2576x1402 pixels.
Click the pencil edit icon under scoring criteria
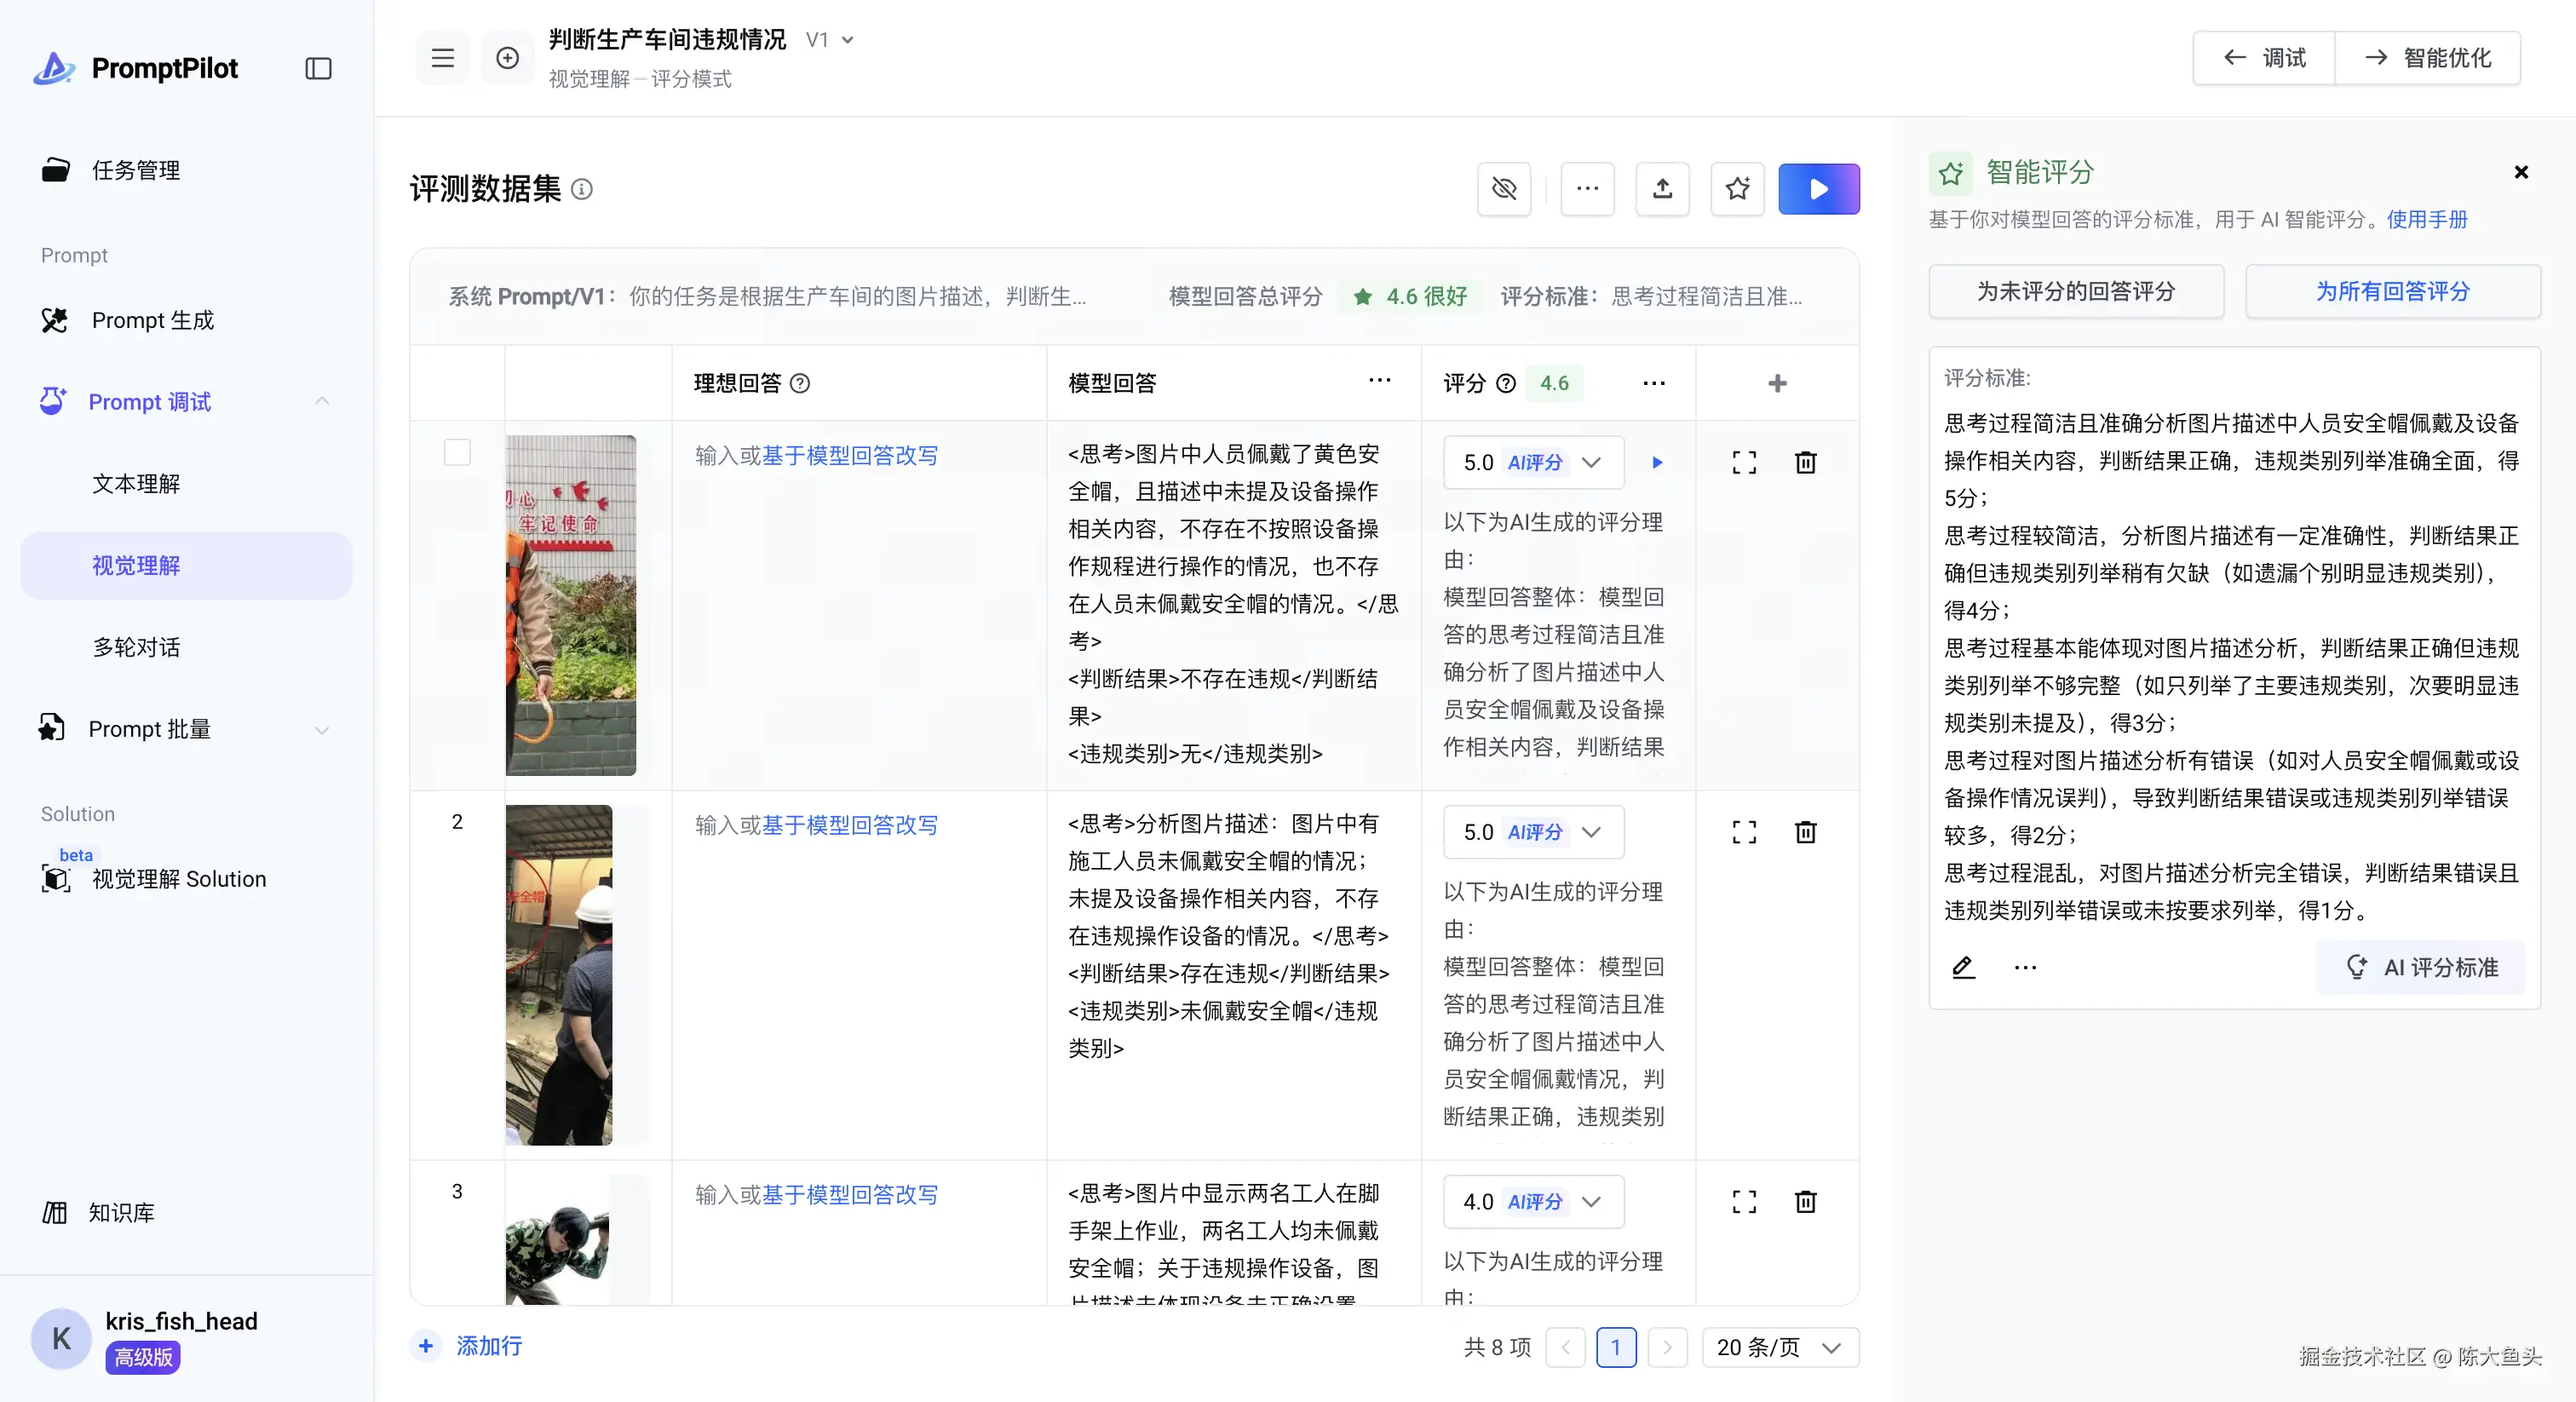pos(1963,967)
